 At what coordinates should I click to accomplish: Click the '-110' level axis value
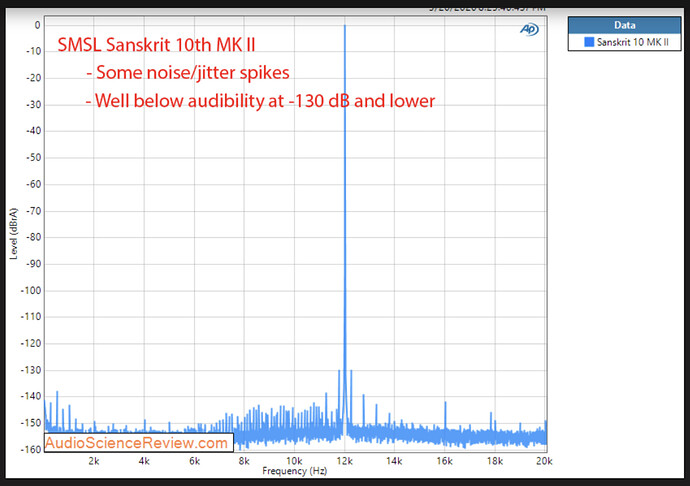31,317
